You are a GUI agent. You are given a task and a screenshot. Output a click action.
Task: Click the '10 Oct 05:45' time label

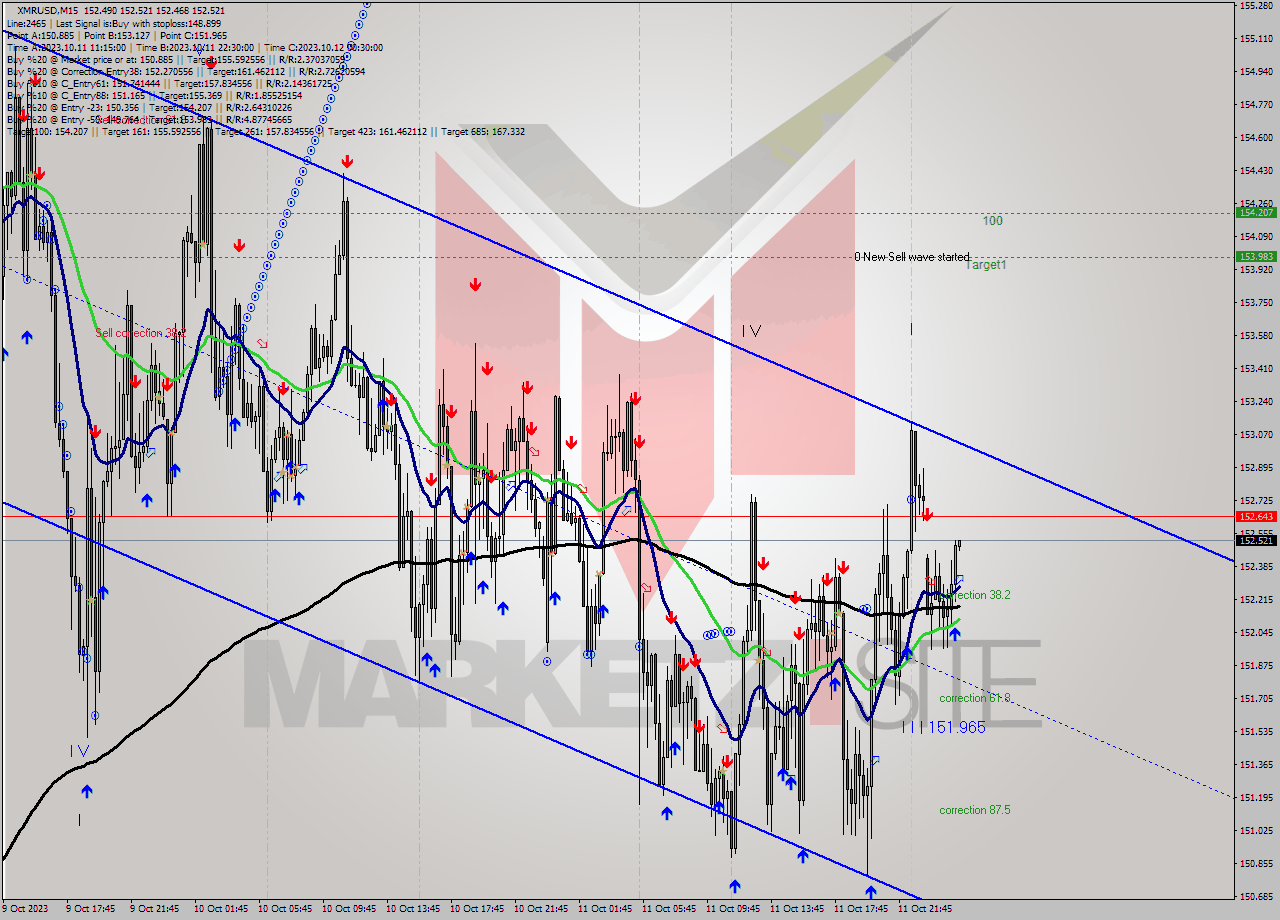(286, 909)
